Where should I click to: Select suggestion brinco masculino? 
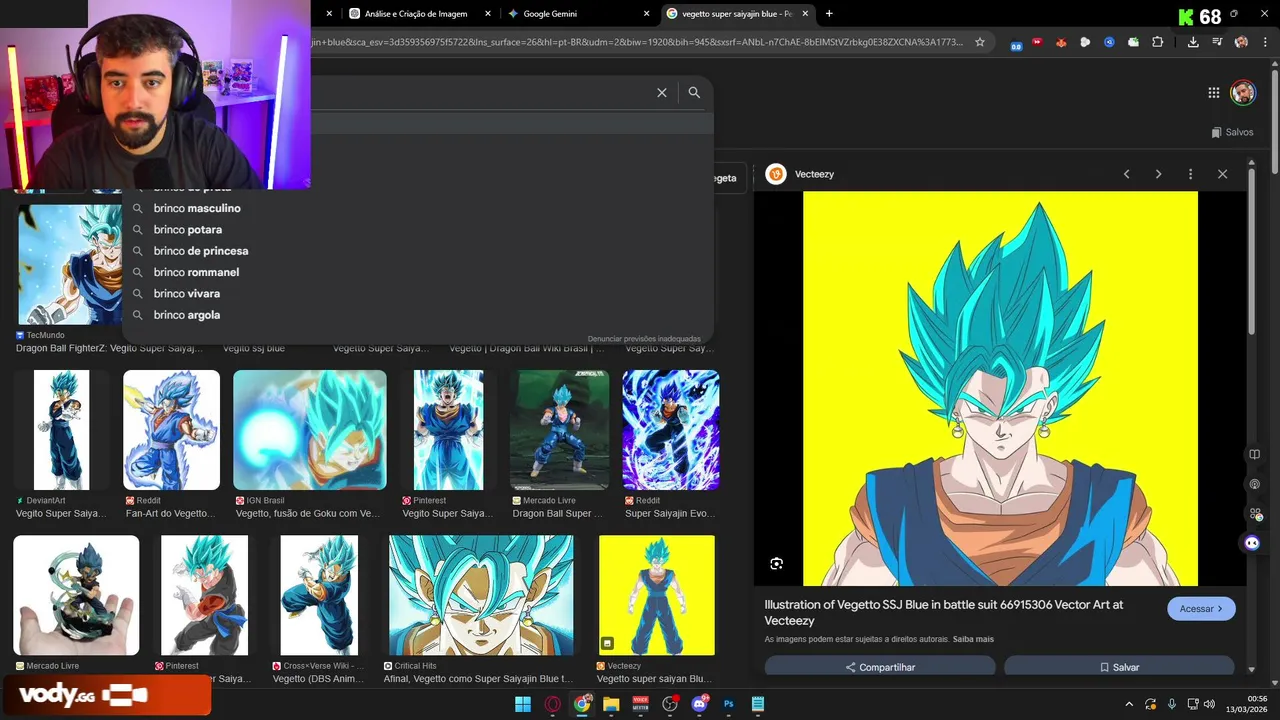click(197, 208)
